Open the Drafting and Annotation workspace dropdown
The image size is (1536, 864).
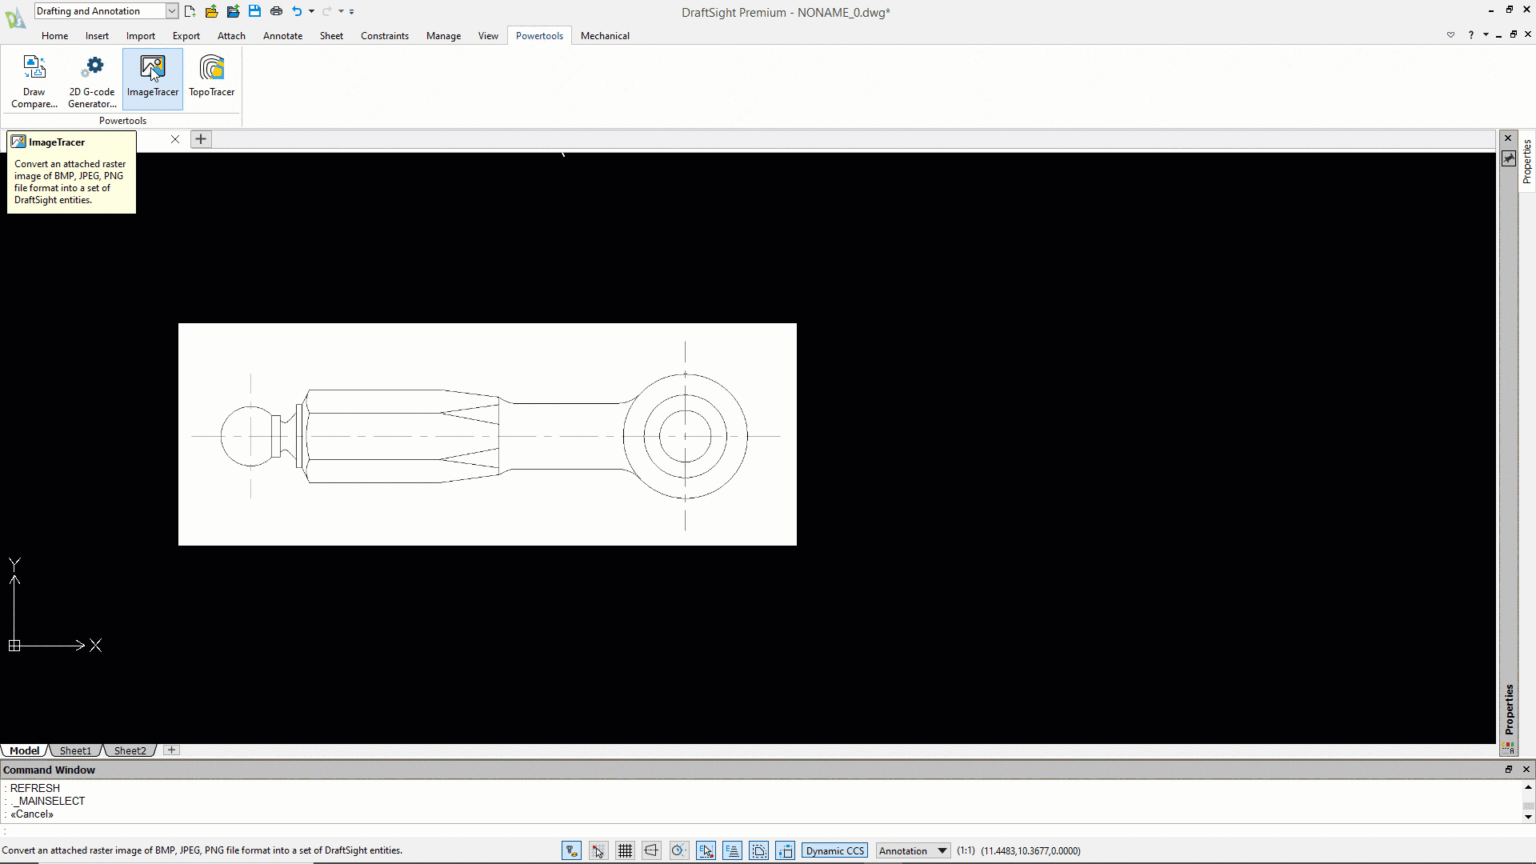(x=169, y=11)
